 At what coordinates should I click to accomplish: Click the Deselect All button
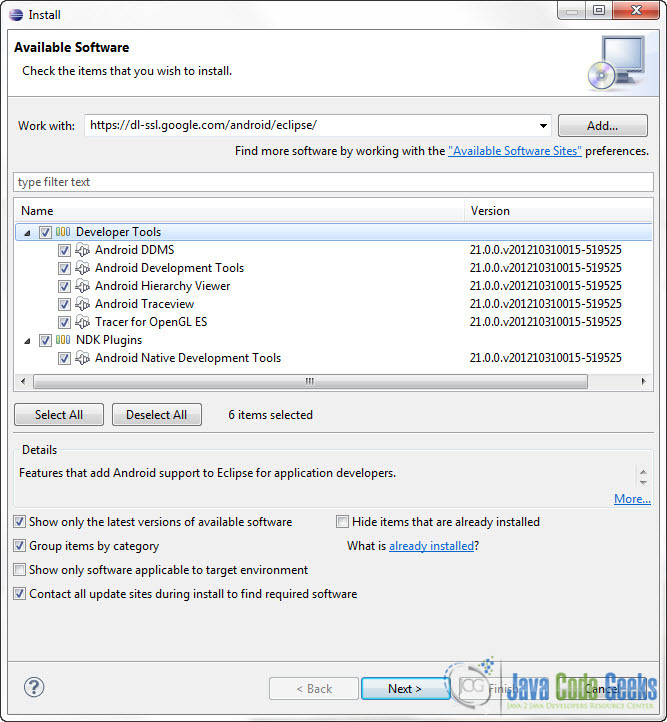[x=157, y=415]
